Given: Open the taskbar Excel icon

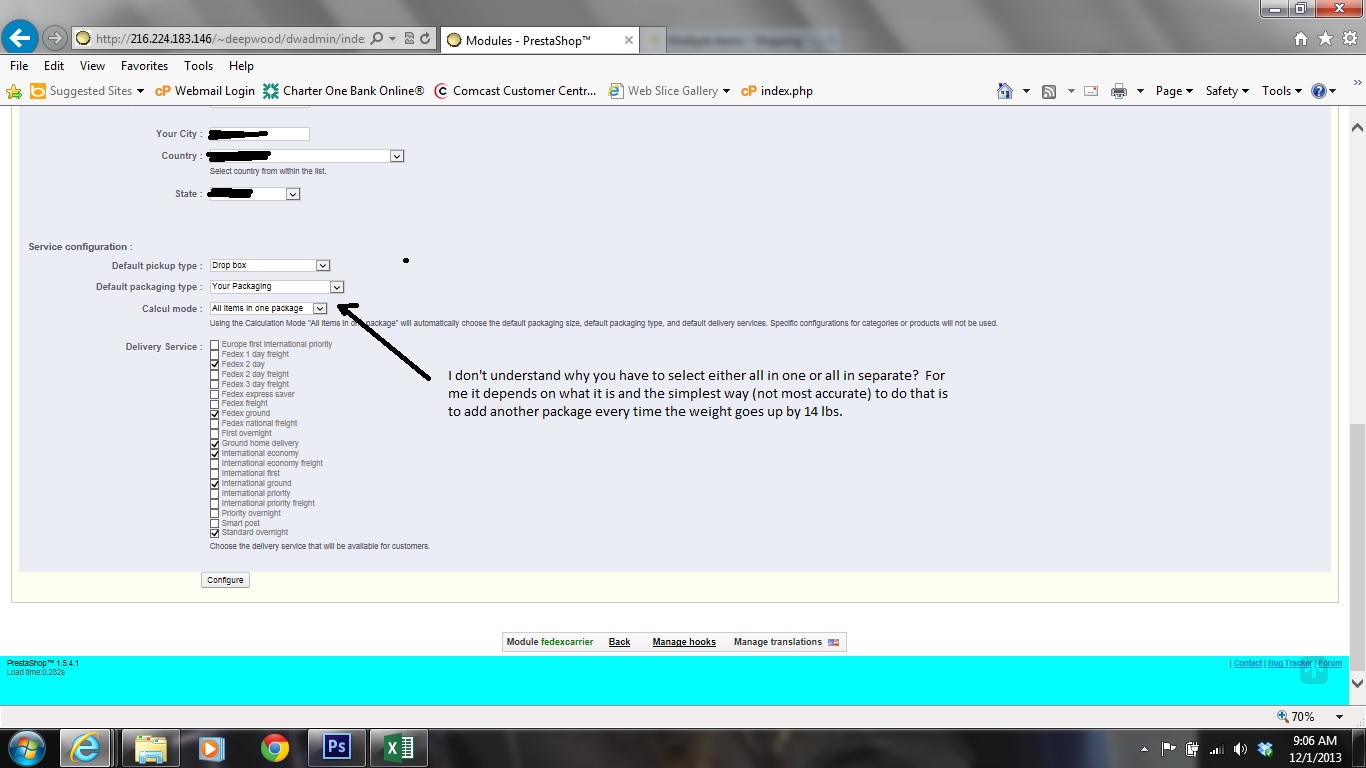Looking at the screenshot, I should pos(399,747).
